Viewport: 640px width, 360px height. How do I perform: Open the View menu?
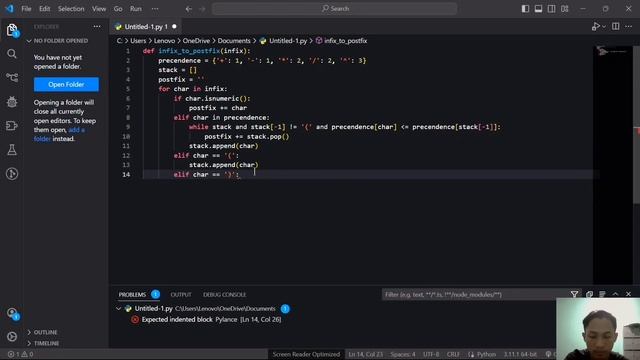click(x=99, y=9)
